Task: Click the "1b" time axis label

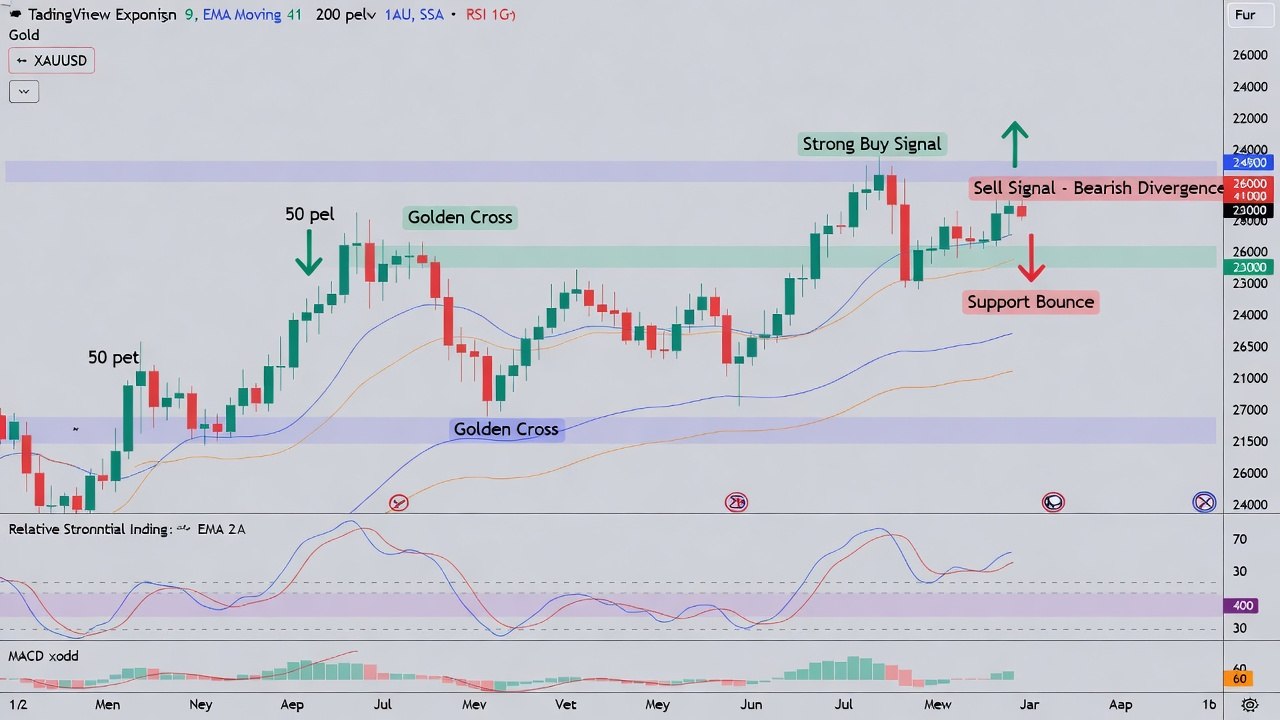Action: (1209, 704)
